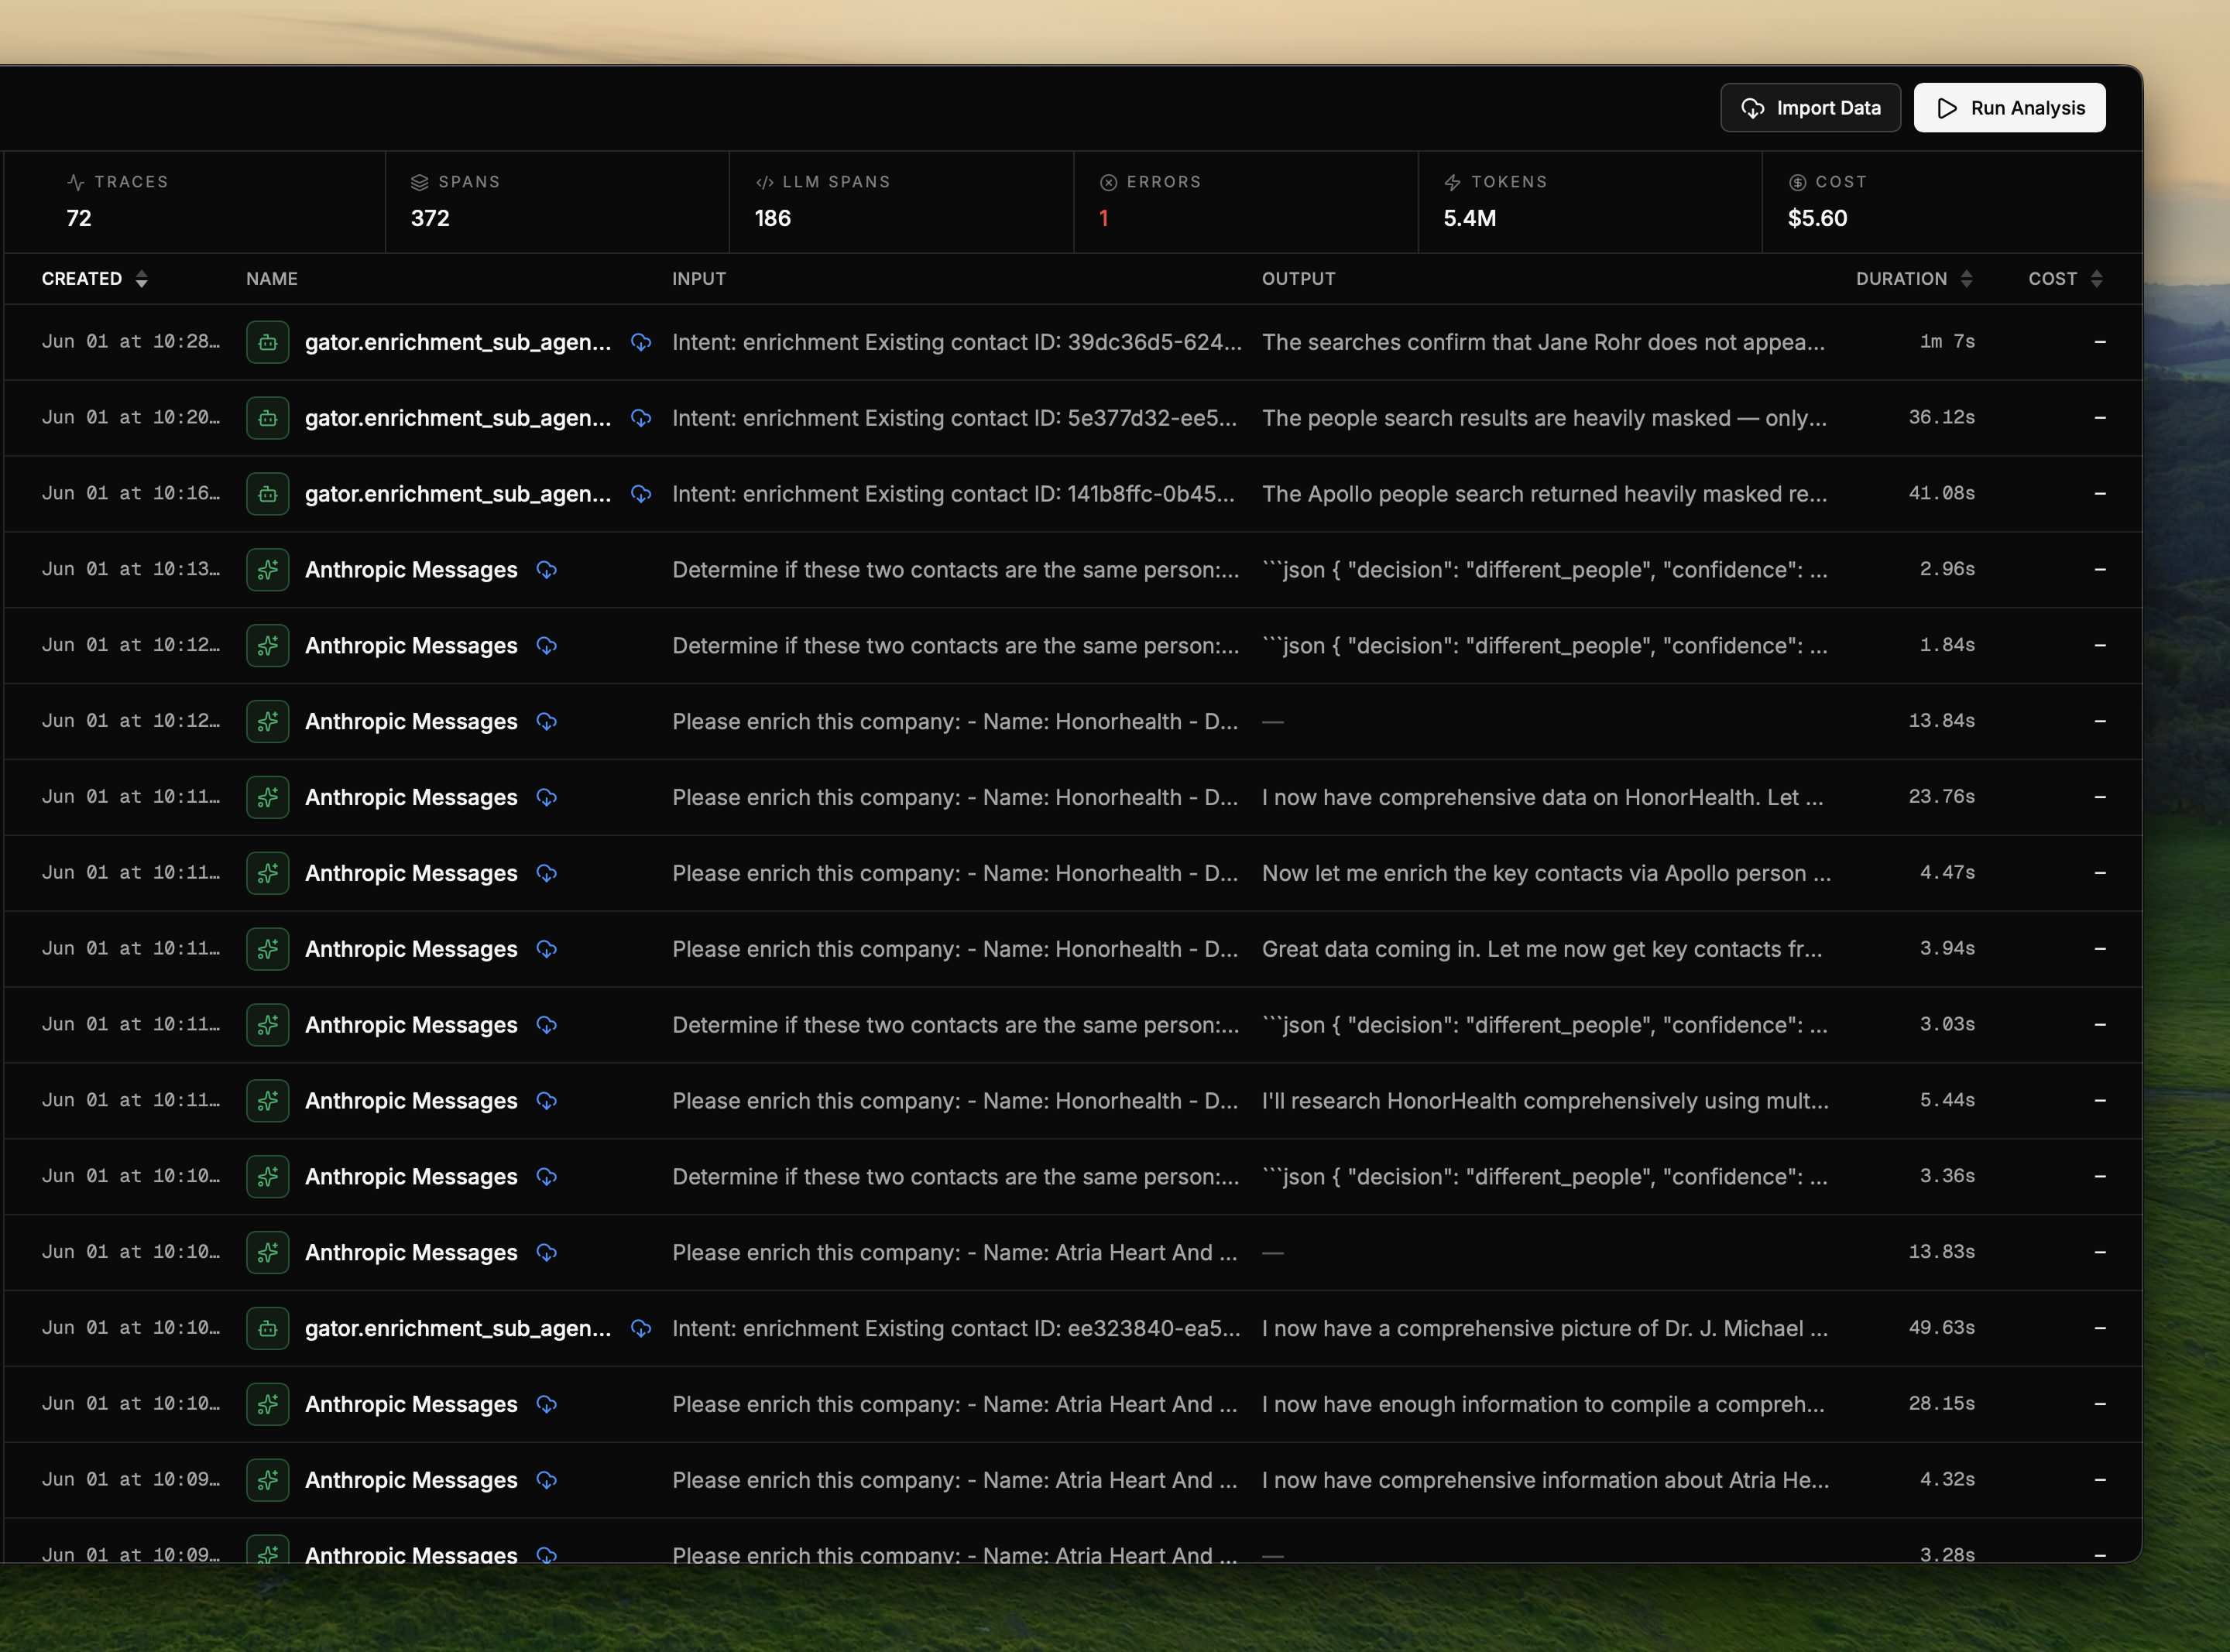This screenshot has width=2230, height=1652.
Task: Click the cloud import icon in the 13.83s row
Action: [x=546, y=1252]
